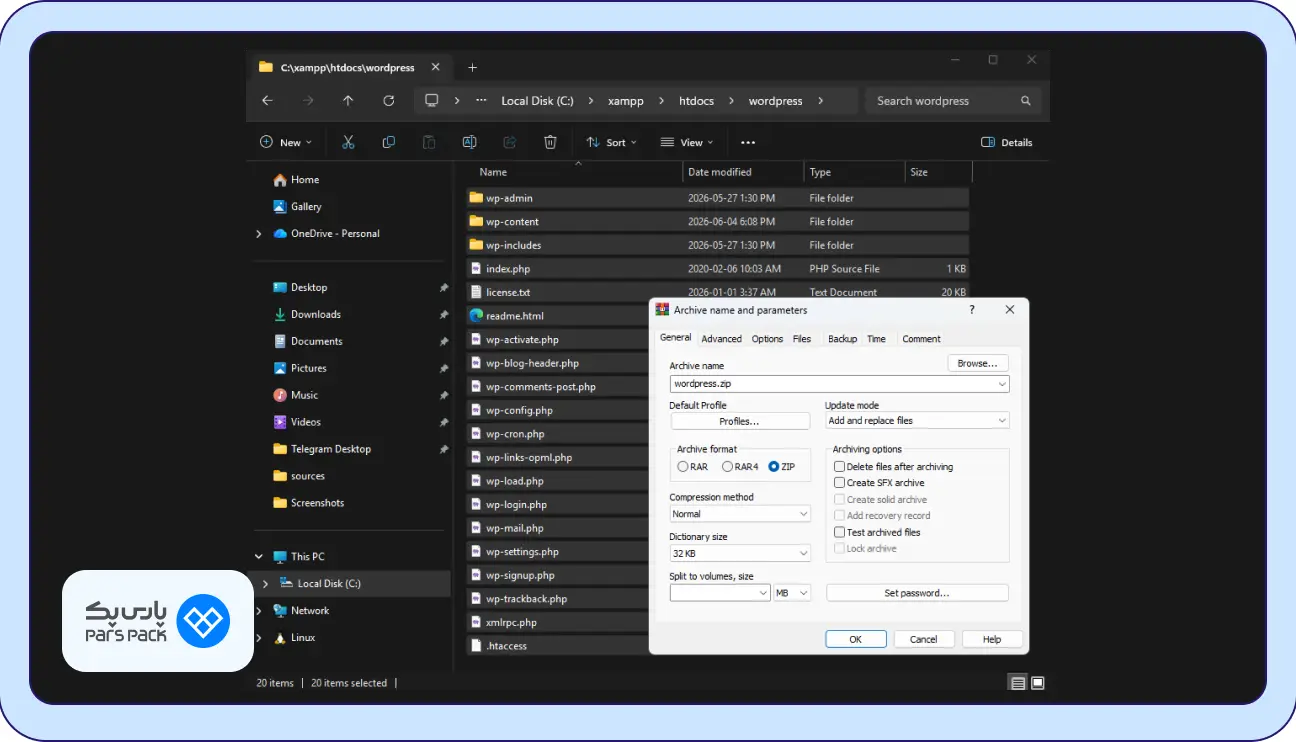The image size is (1296, 742).
Task: Go back using the Back arrow
Action: (x=267, y=101)
